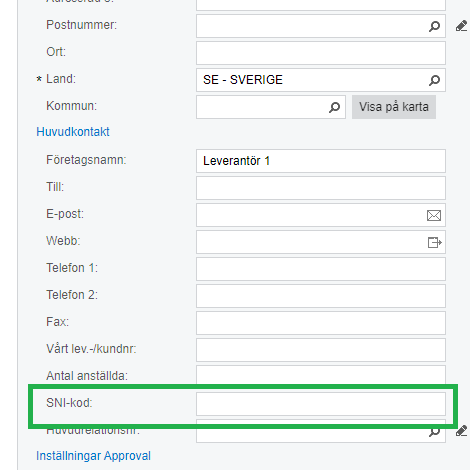The width and height of the screenshot is (470, 470).
Task: Open the Inställningar Approval section link
Action: [93, 456]
